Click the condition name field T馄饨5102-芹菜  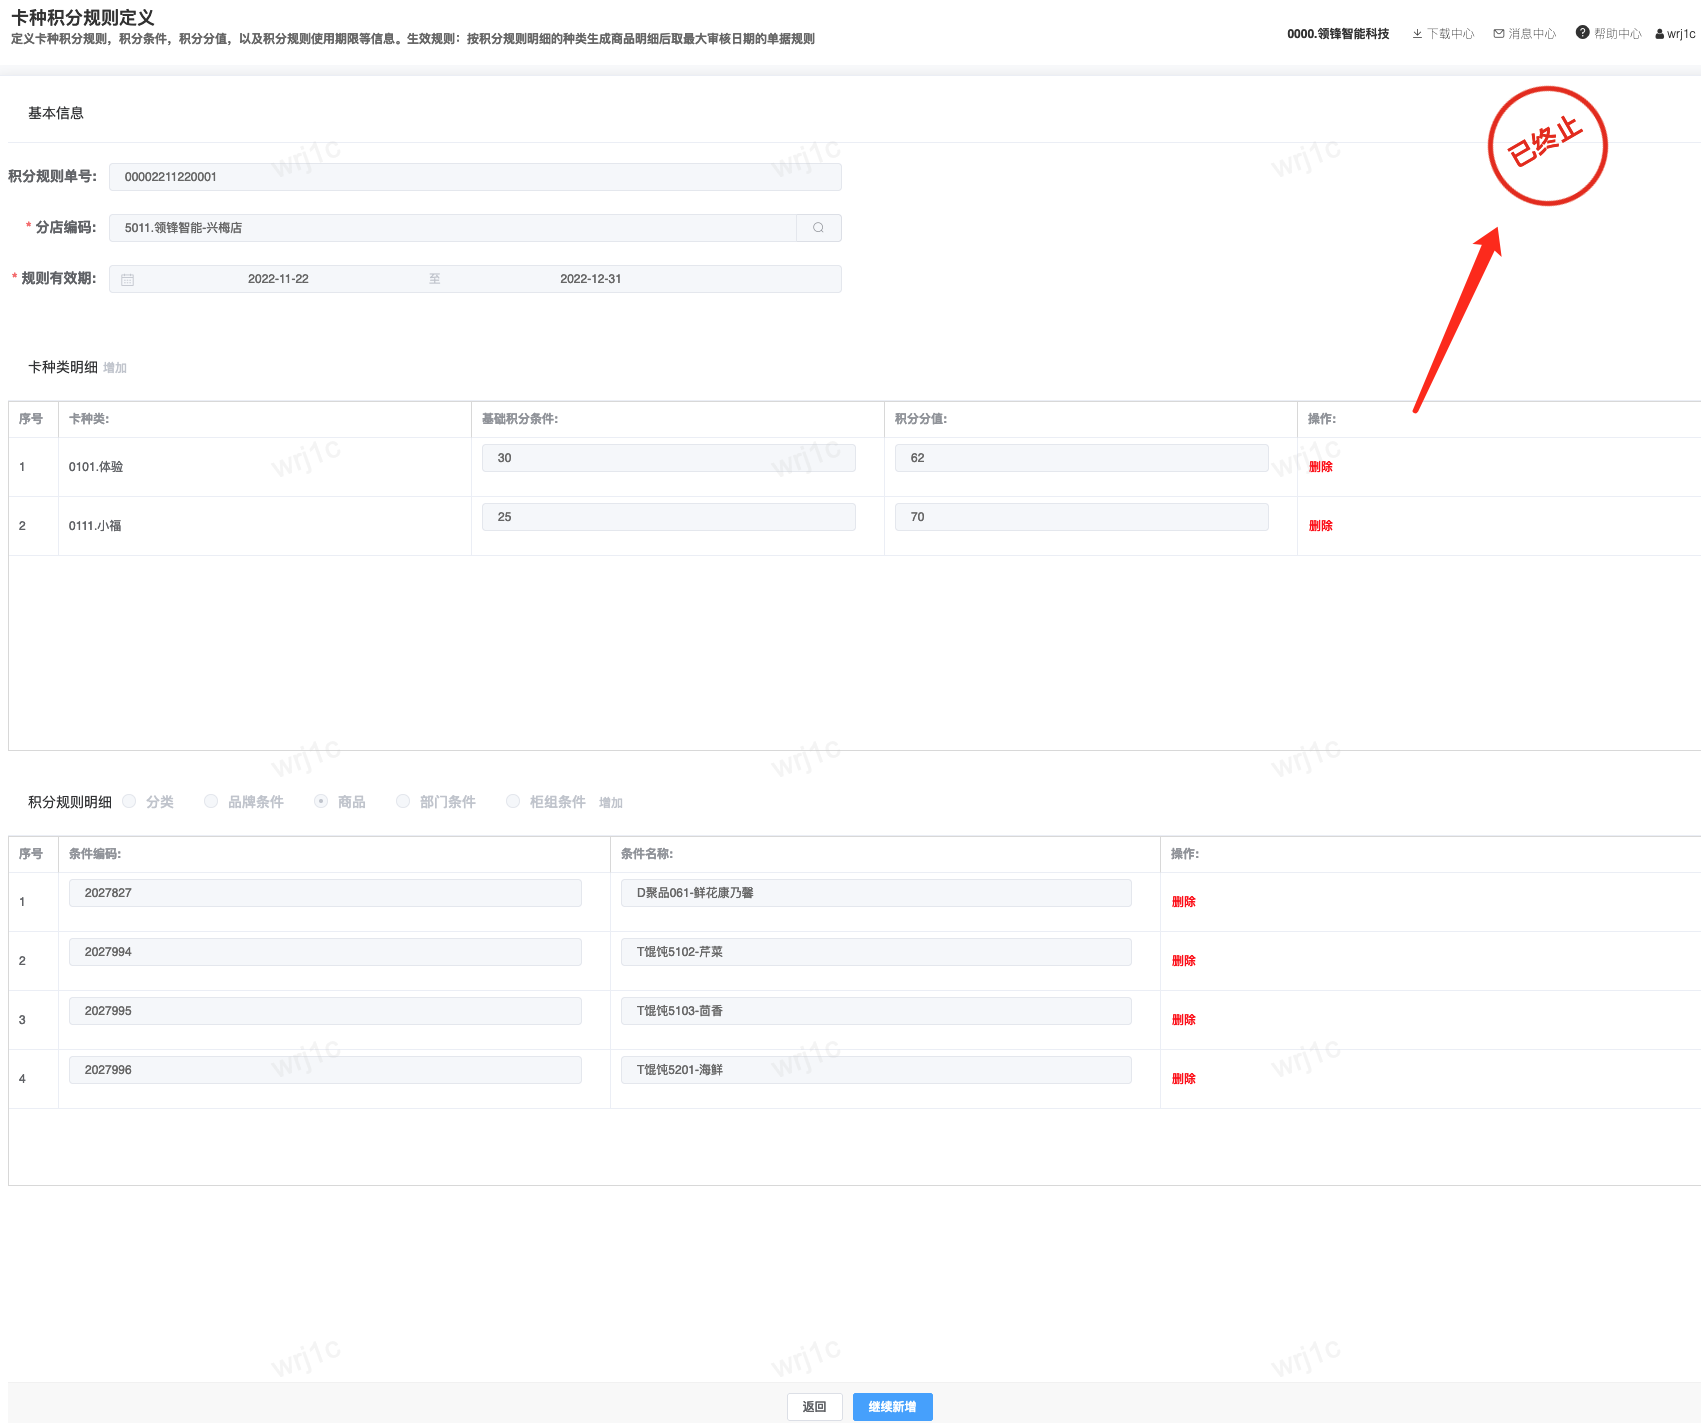[x=876, y=952]
